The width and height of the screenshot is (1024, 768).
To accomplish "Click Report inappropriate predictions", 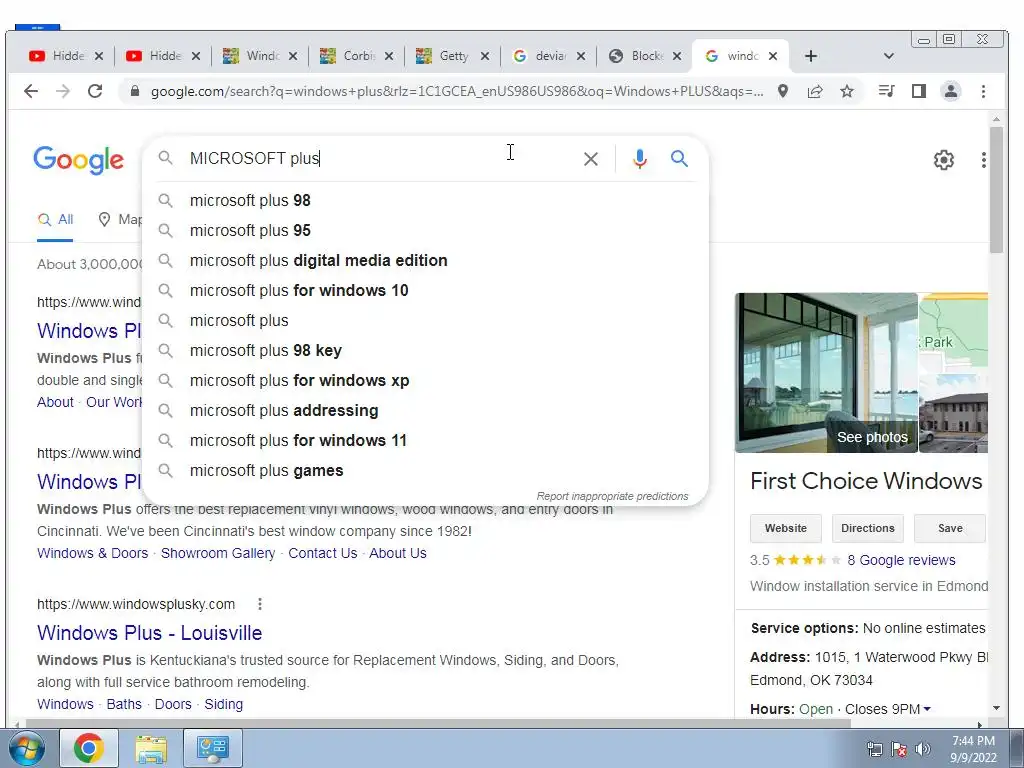I will (x=612, y=496).
